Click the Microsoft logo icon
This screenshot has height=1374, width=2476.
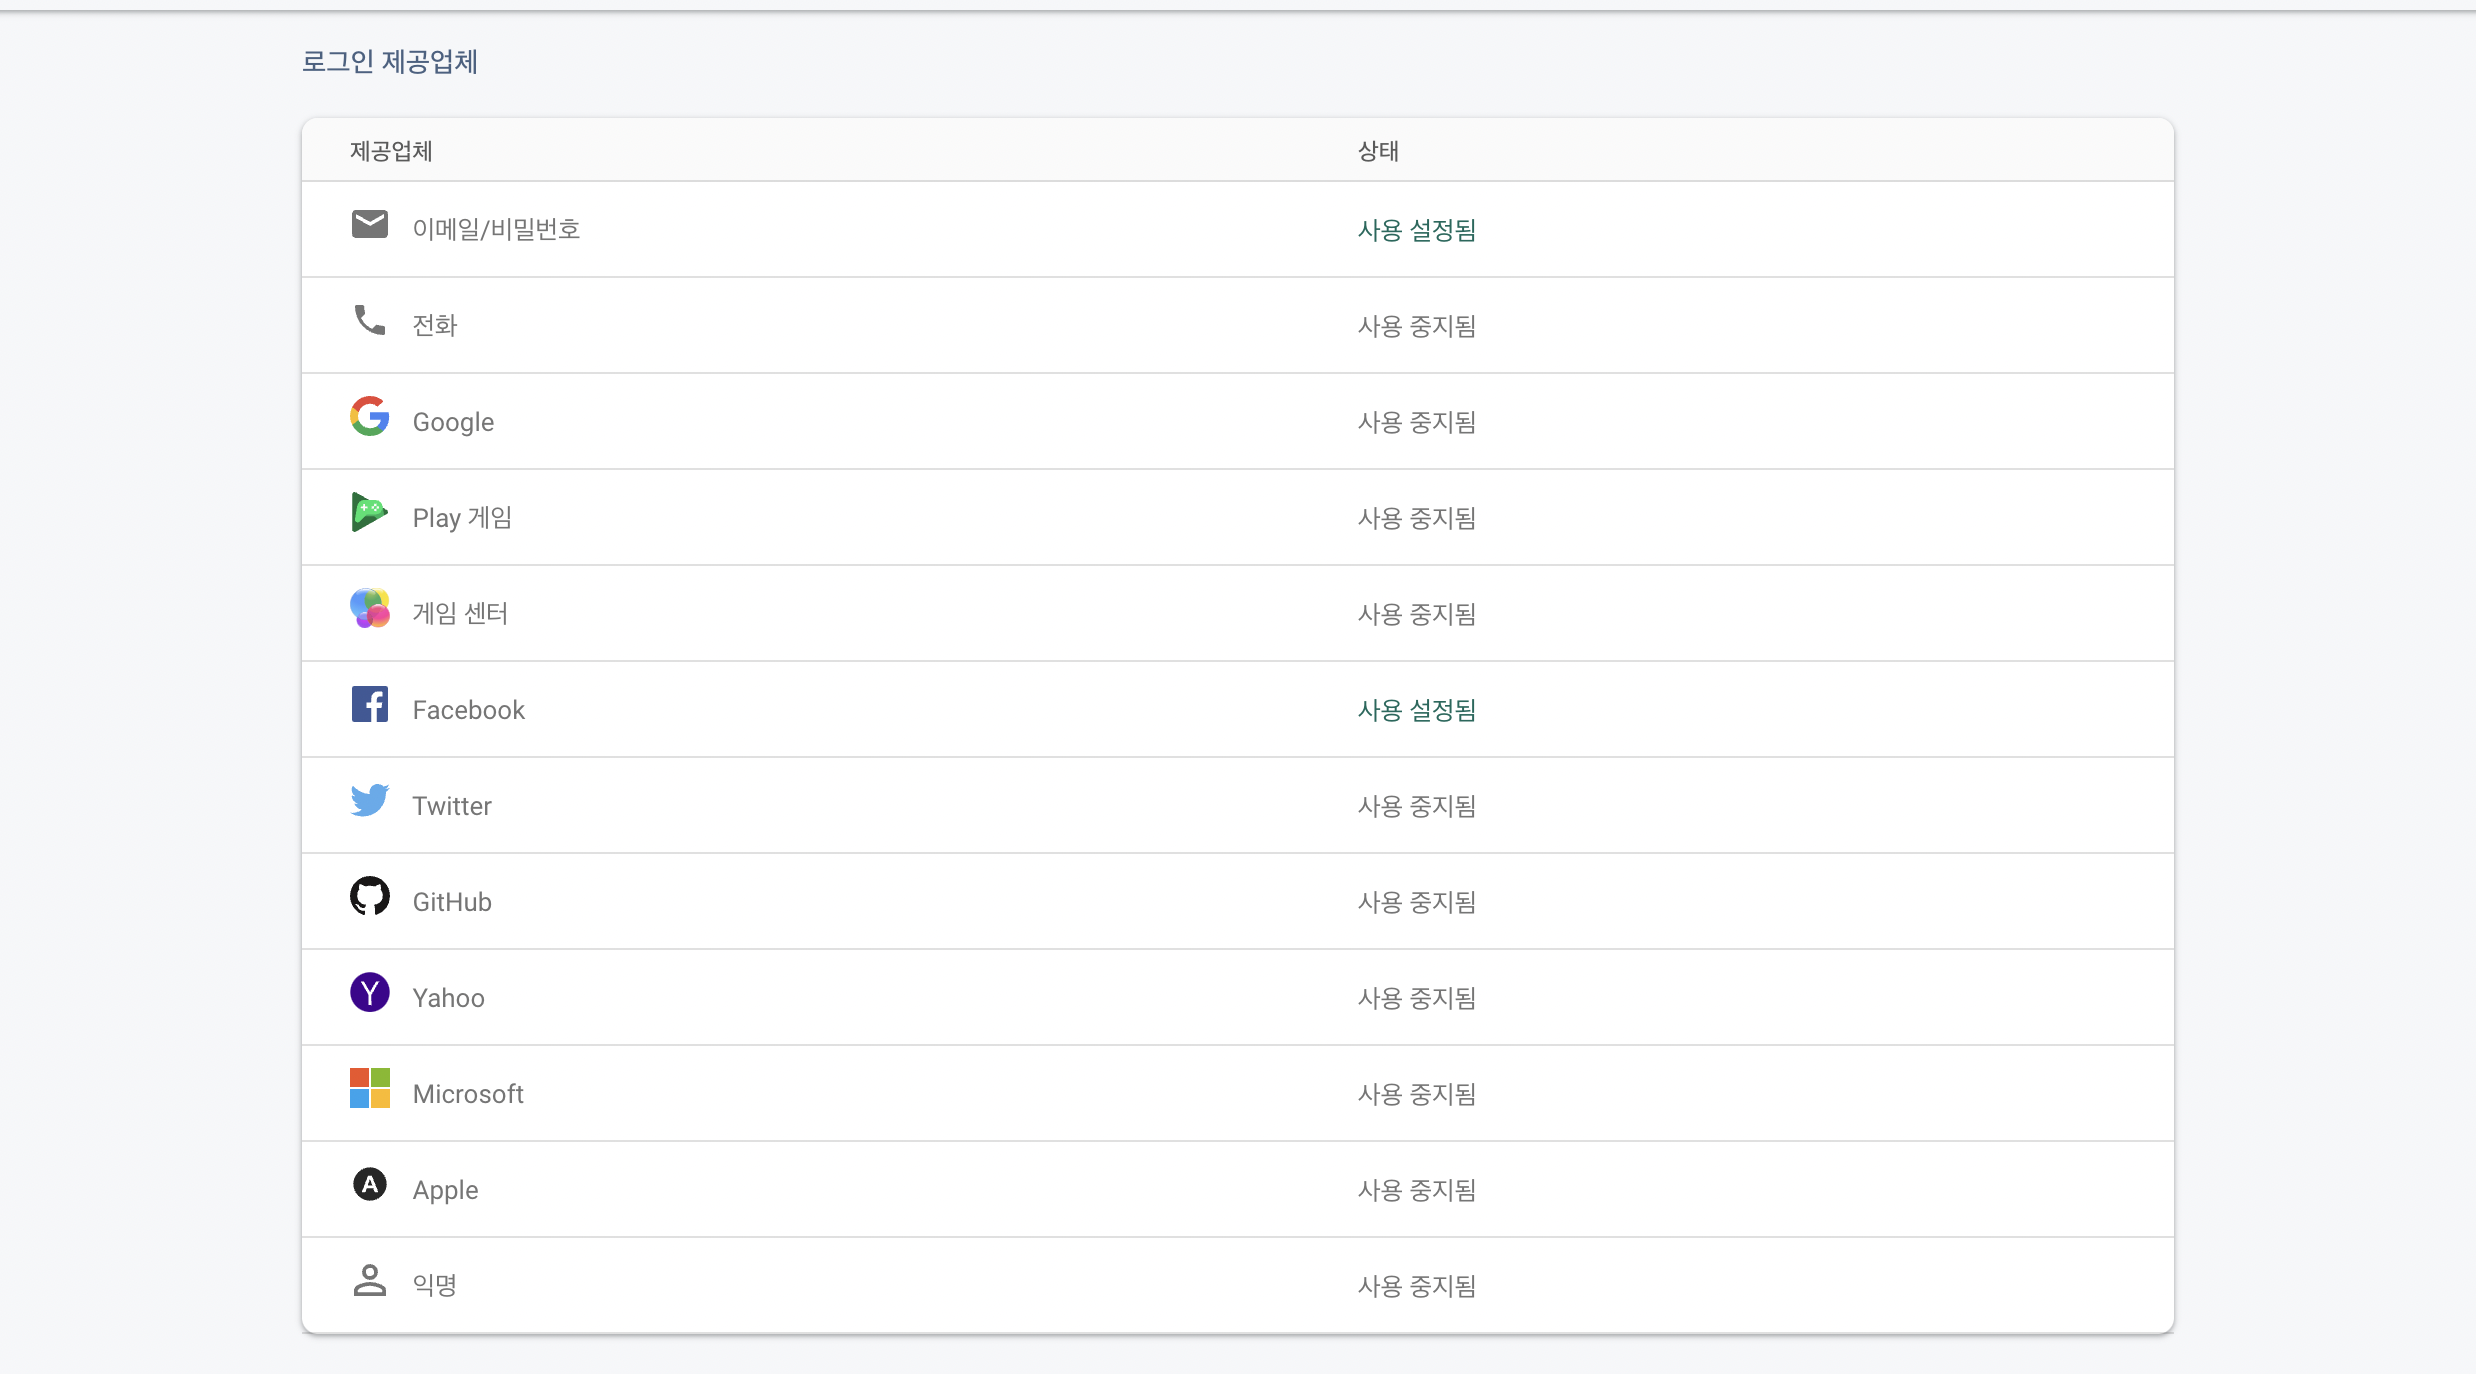pos(369,1088)
